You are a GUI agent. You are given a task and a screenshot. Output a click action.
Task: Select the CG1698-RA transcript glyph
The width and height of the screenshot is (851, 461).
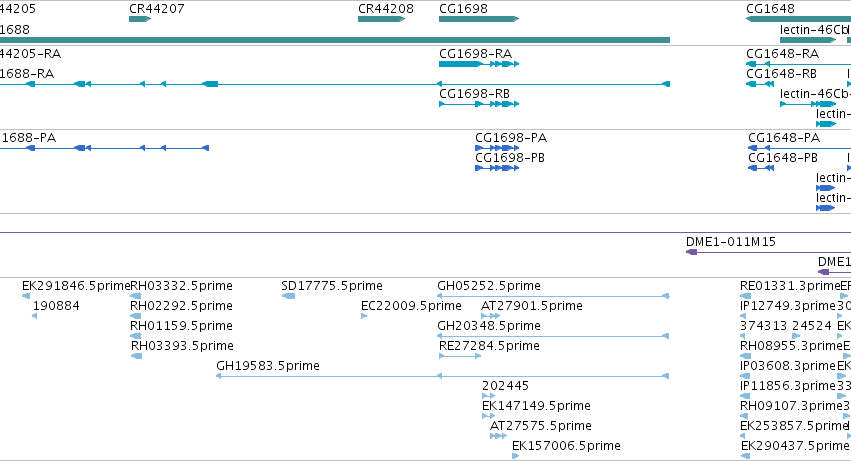click(479, 64)
